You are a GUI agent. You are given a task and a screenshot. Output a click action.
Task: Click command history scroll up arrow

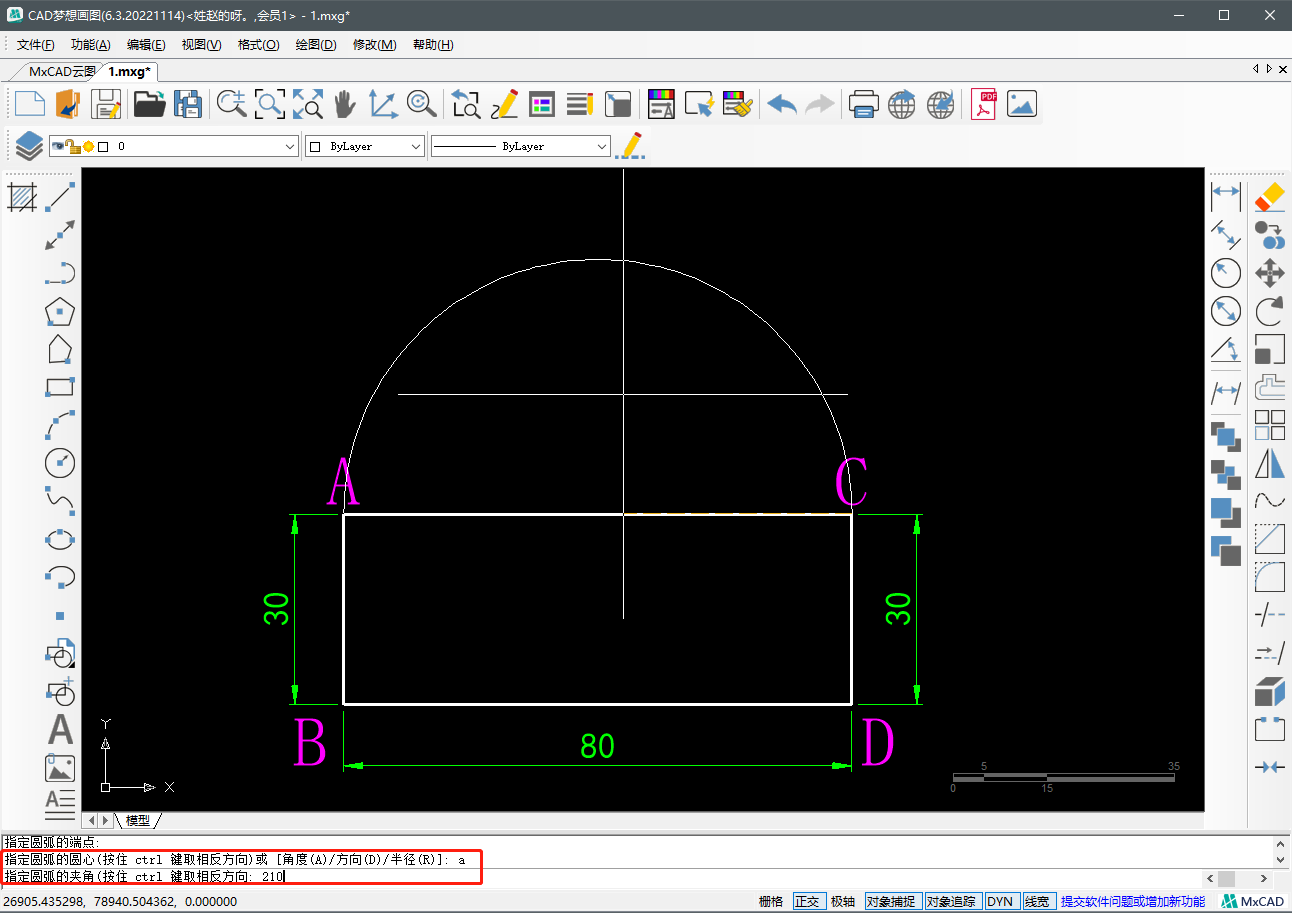coord(1280,844)
